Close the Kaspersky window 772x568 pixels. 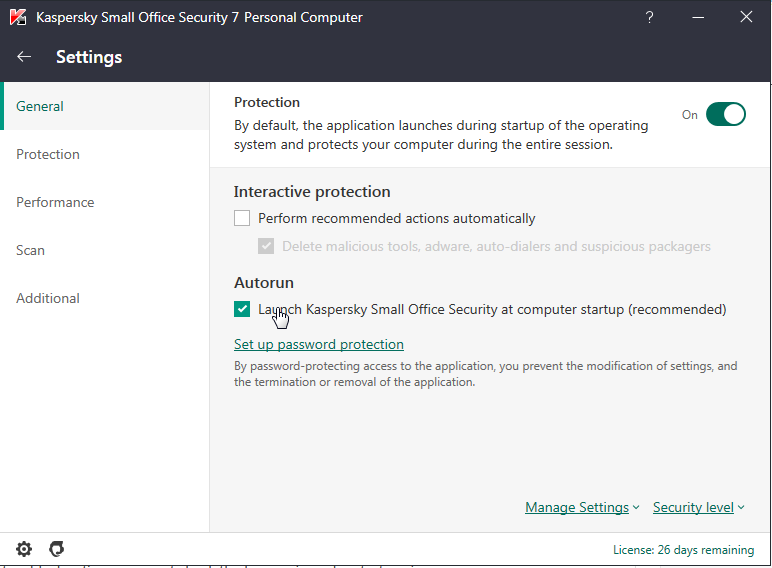click(746, 17)
